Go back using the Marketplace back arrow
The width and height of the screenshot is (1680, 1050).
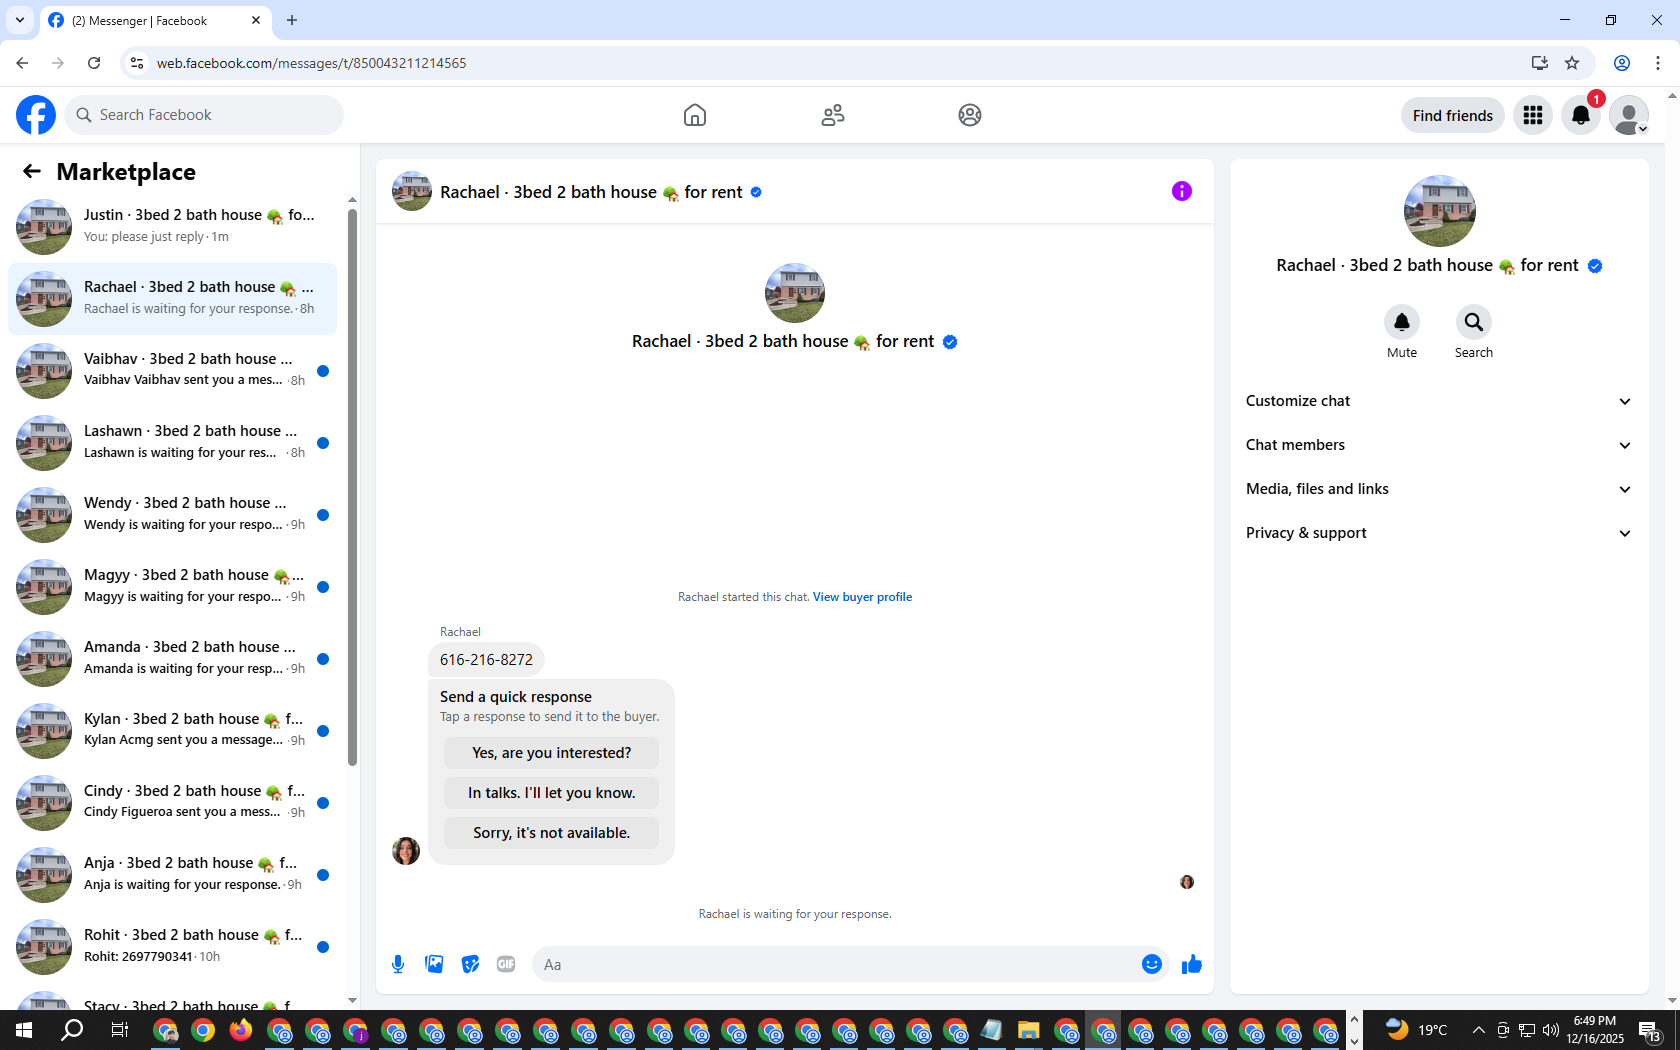click(32, 171)
